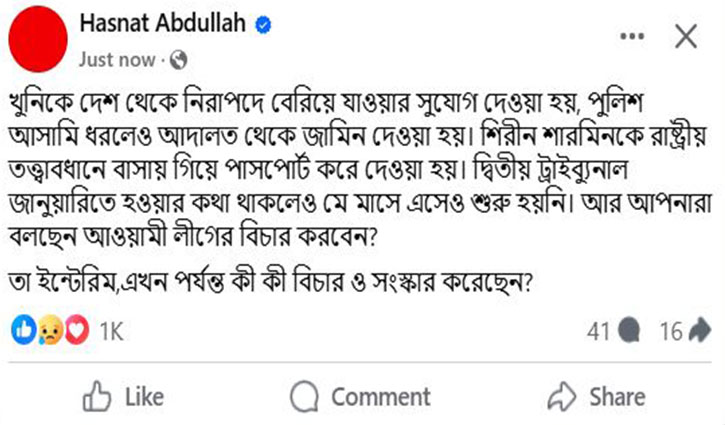Image resolution: width=725 pixels, height=425 pixels.
Task: Click the thumbs-up icon on Like
Action: (96, 397)
